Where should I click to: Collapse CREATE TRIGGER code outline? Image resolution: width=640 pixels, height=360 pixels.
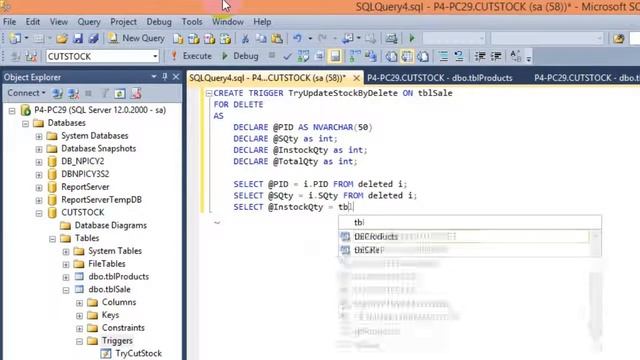click(x=209, y=93)
